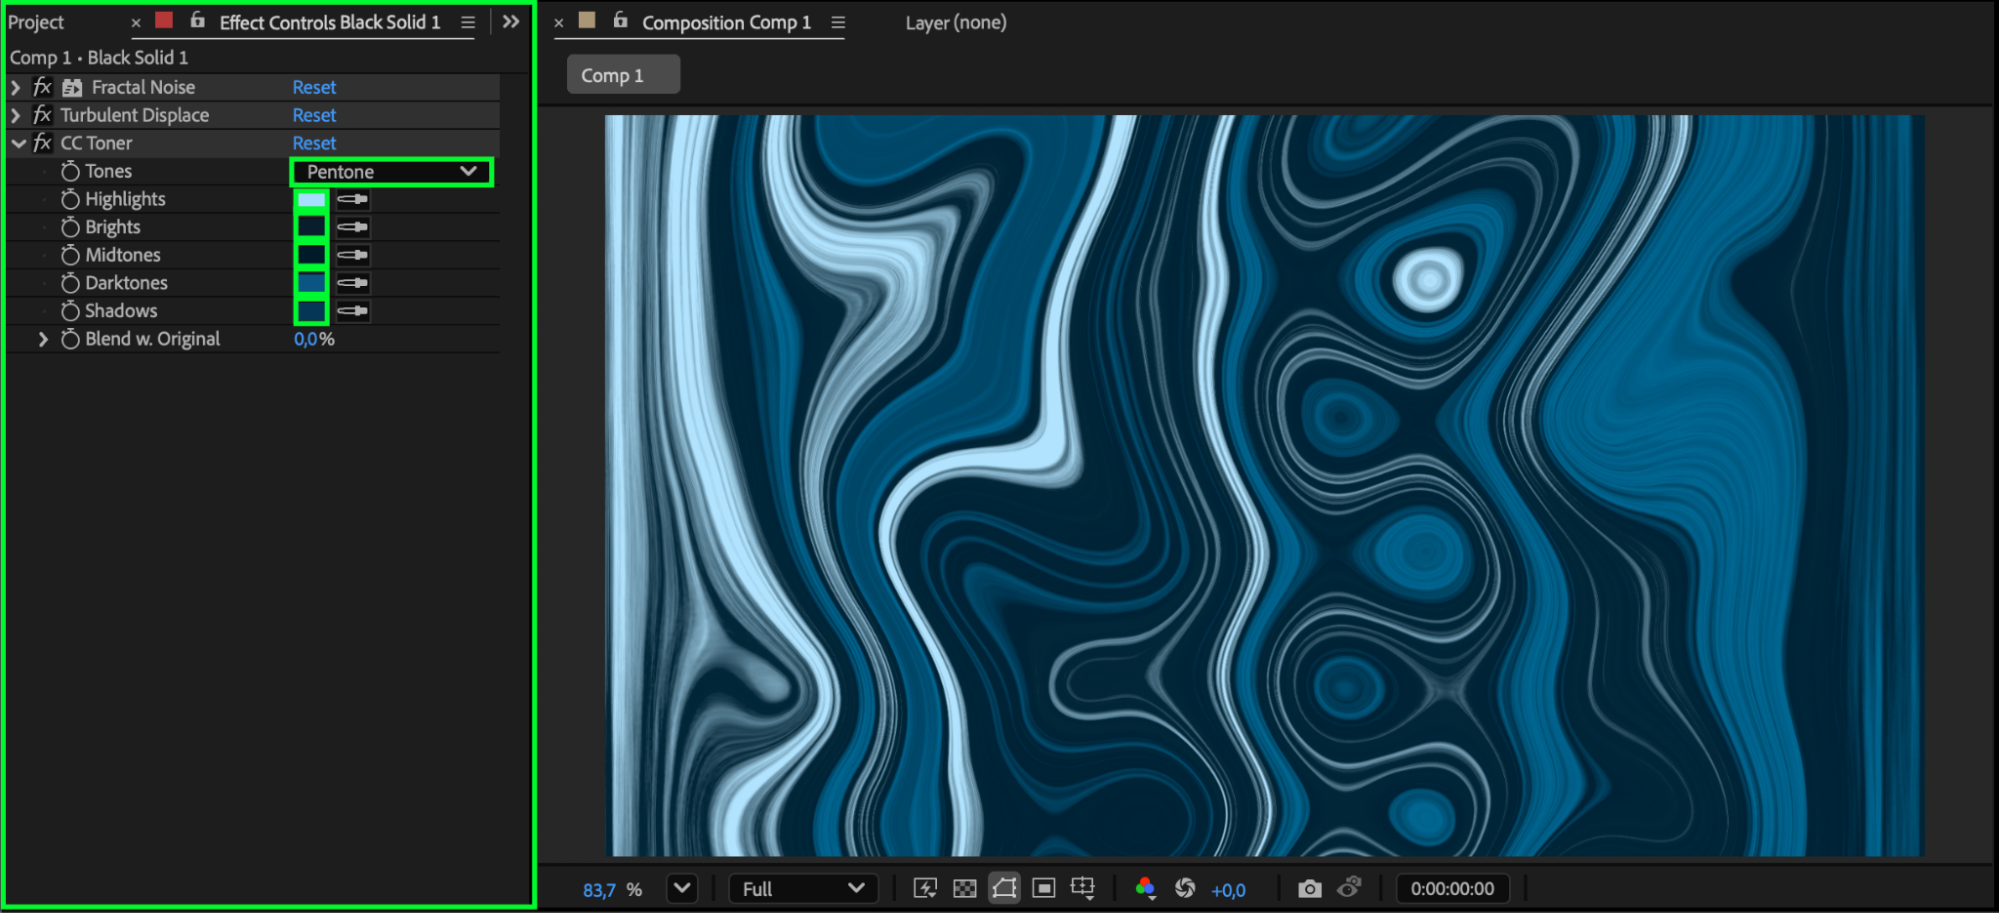Toggle the Region of Interest
The width and height of the screenshot is (1999, 913).
pos(1044,888)
